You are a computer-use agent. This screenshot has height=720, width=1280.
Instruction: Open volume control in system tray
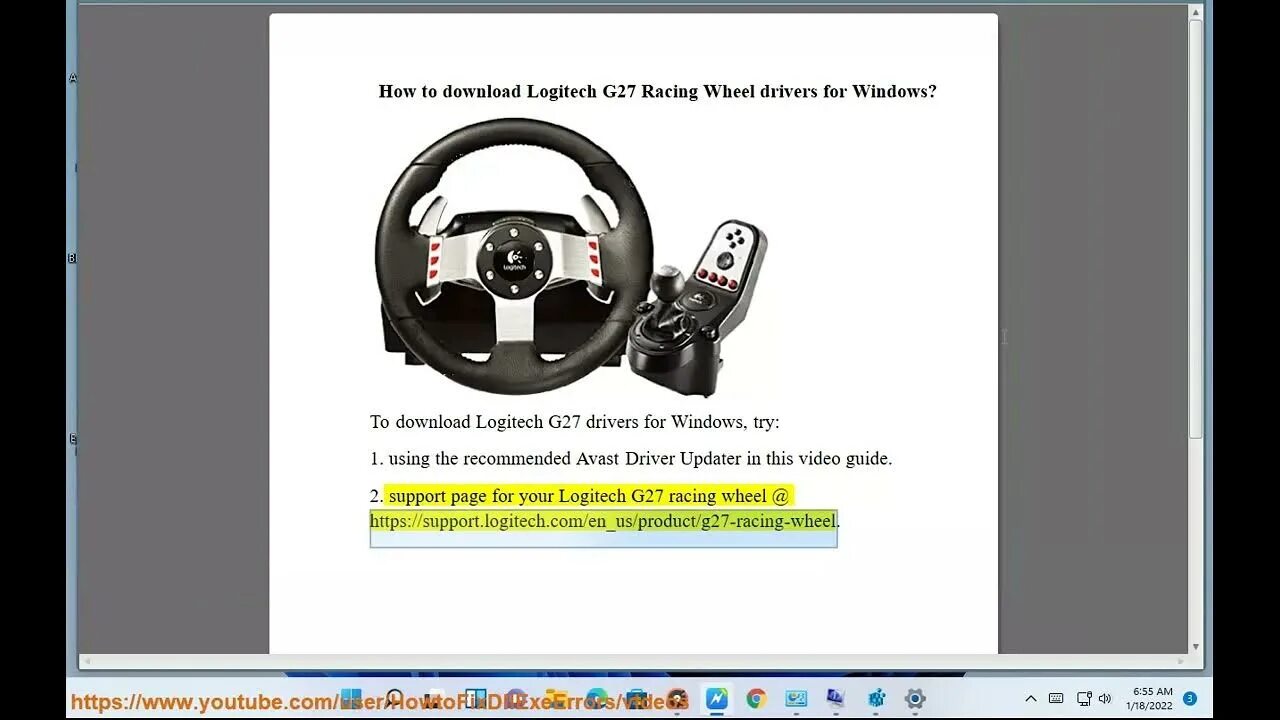pyautogui.click(x=1105, y=699)
